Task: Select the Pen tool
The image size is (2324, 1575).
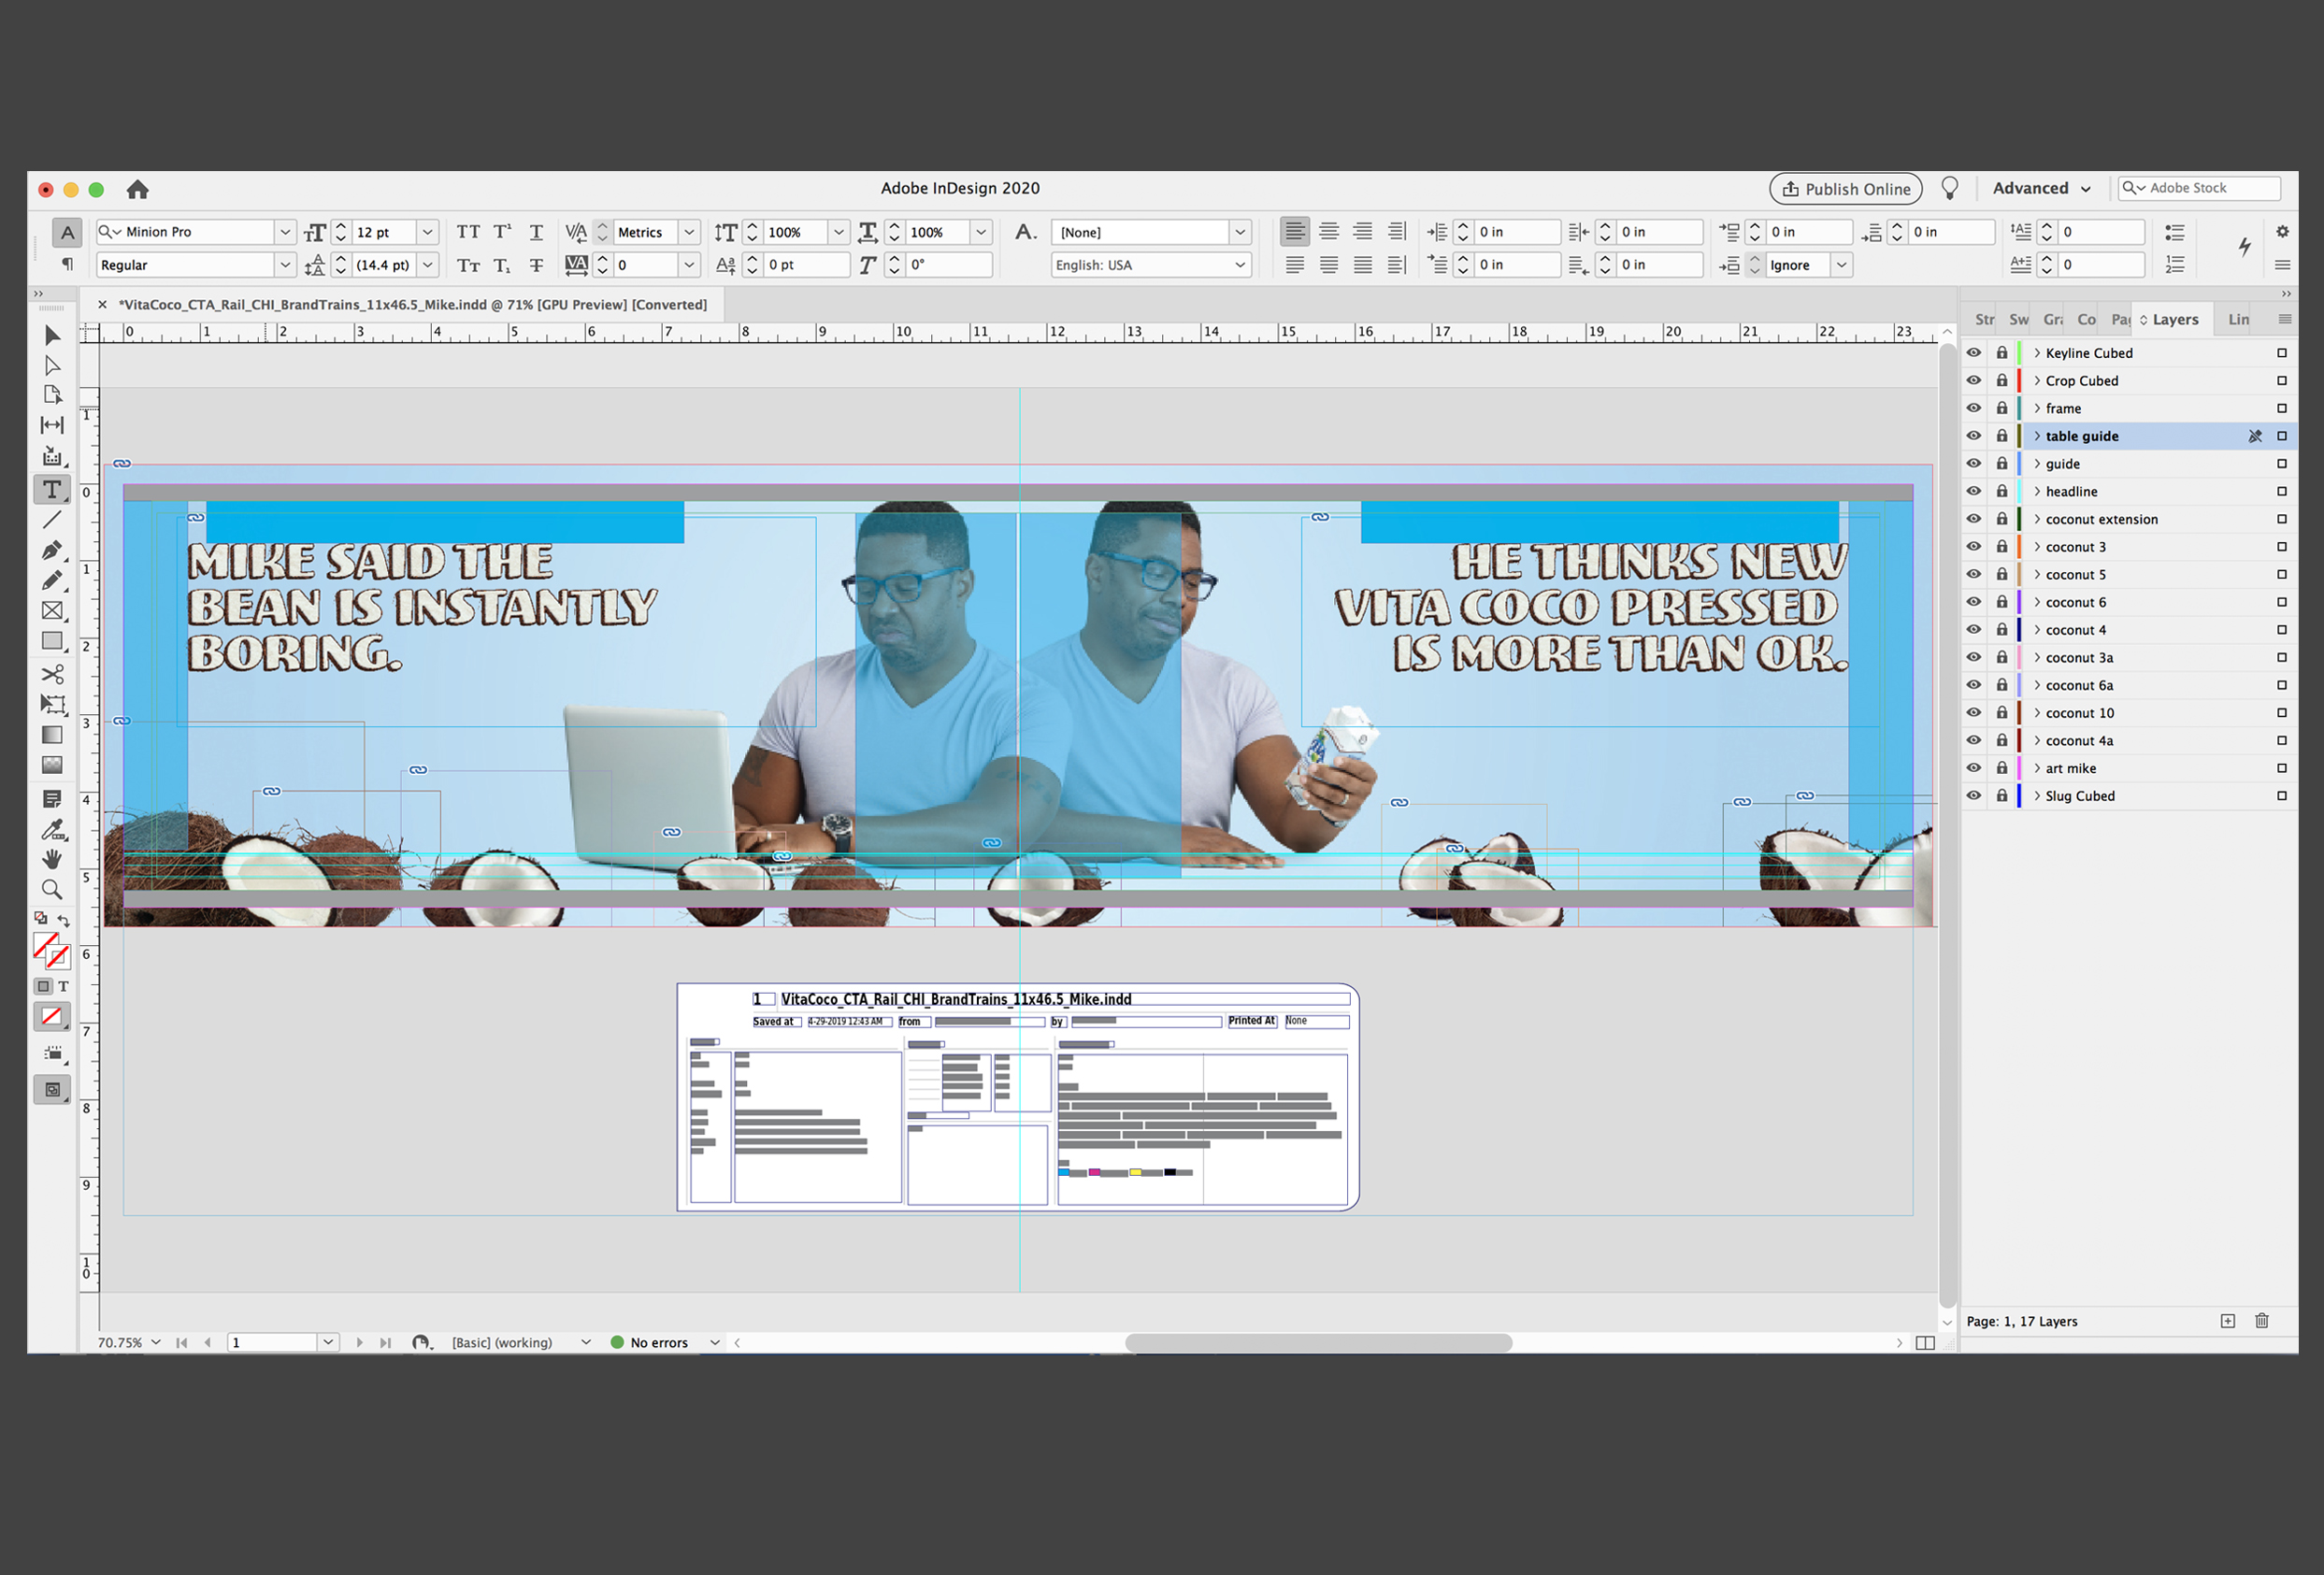Action: tap(52, 550)
